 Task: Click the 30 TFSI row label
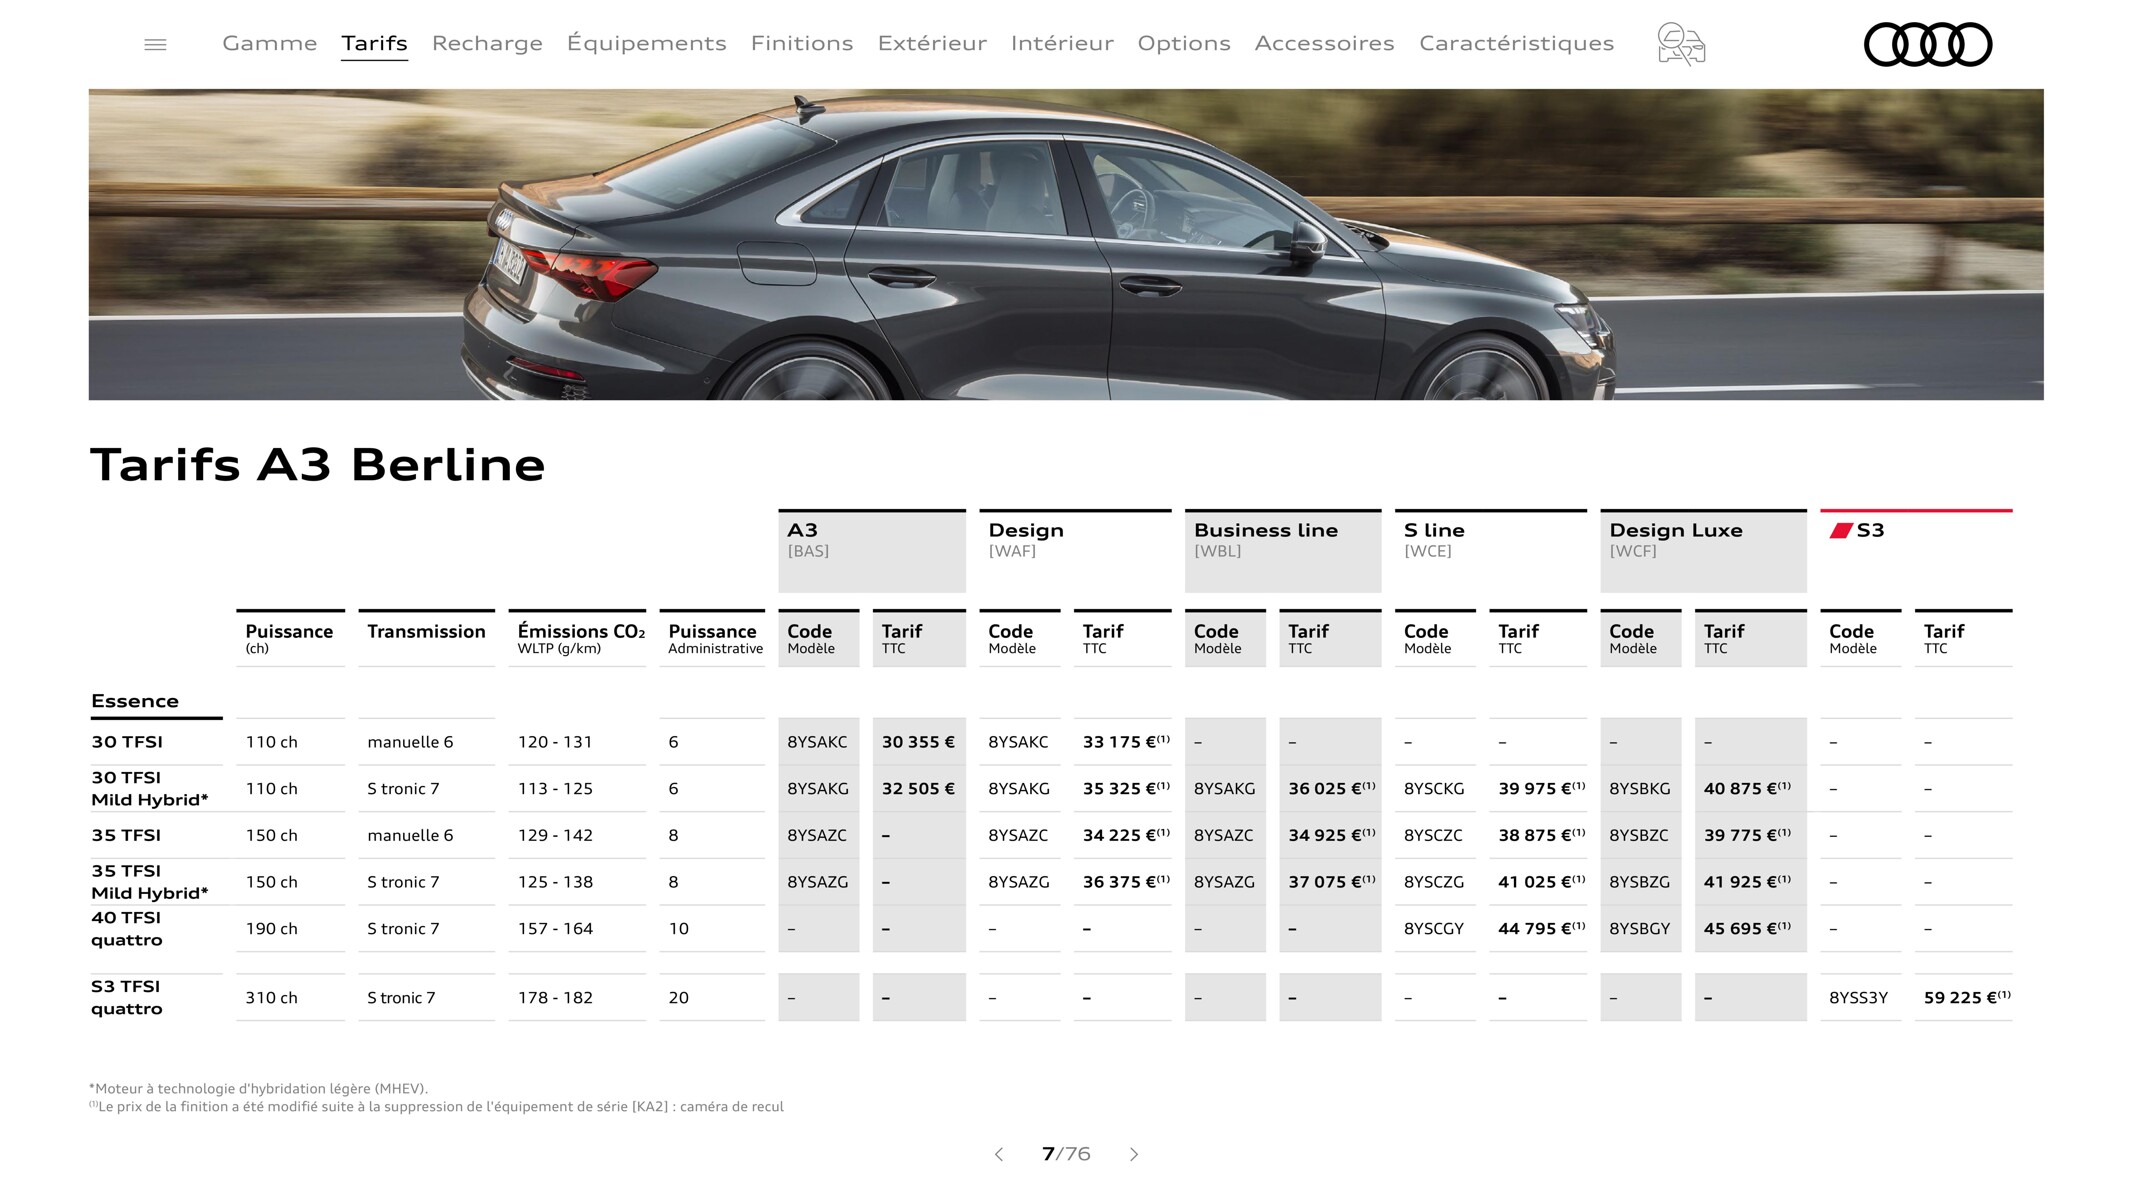coord(127,742)
